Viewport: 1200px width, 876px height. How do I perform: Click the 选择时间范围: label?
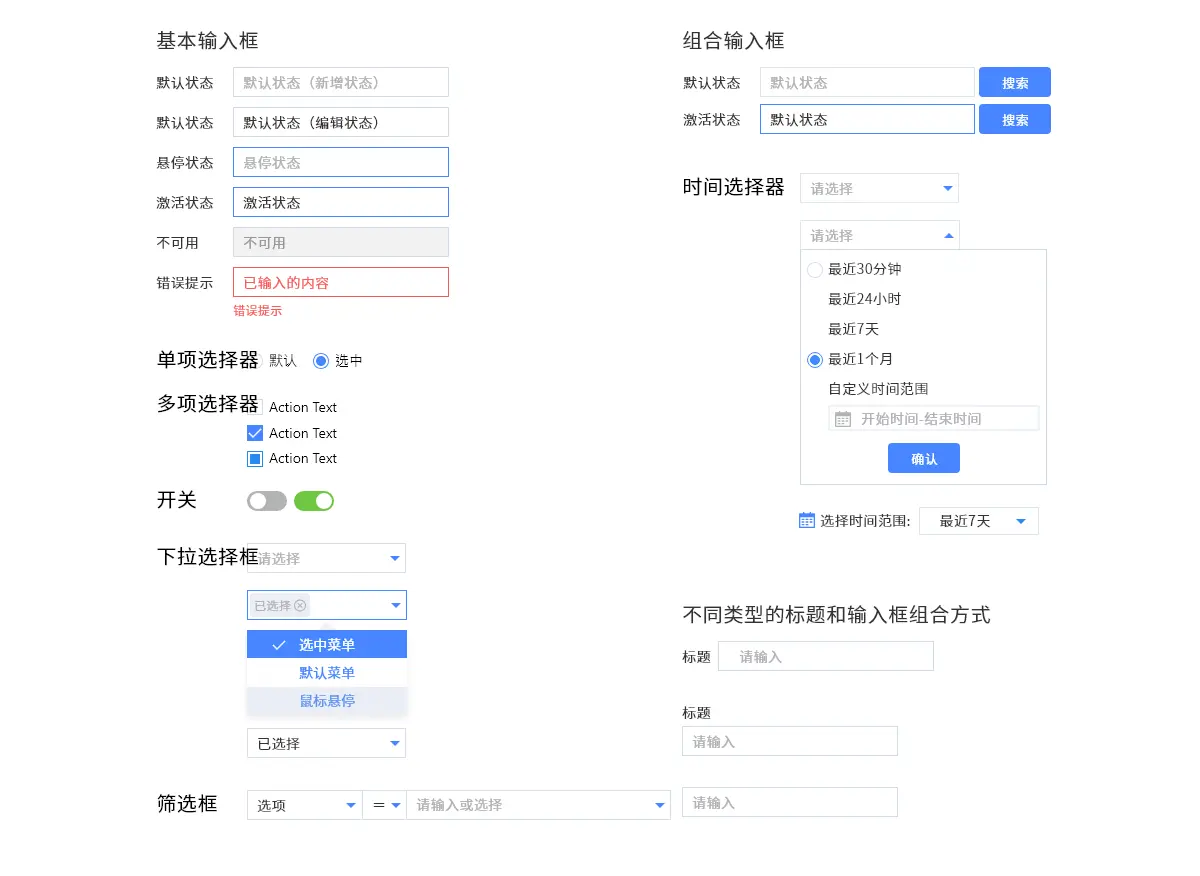[865, 521]
